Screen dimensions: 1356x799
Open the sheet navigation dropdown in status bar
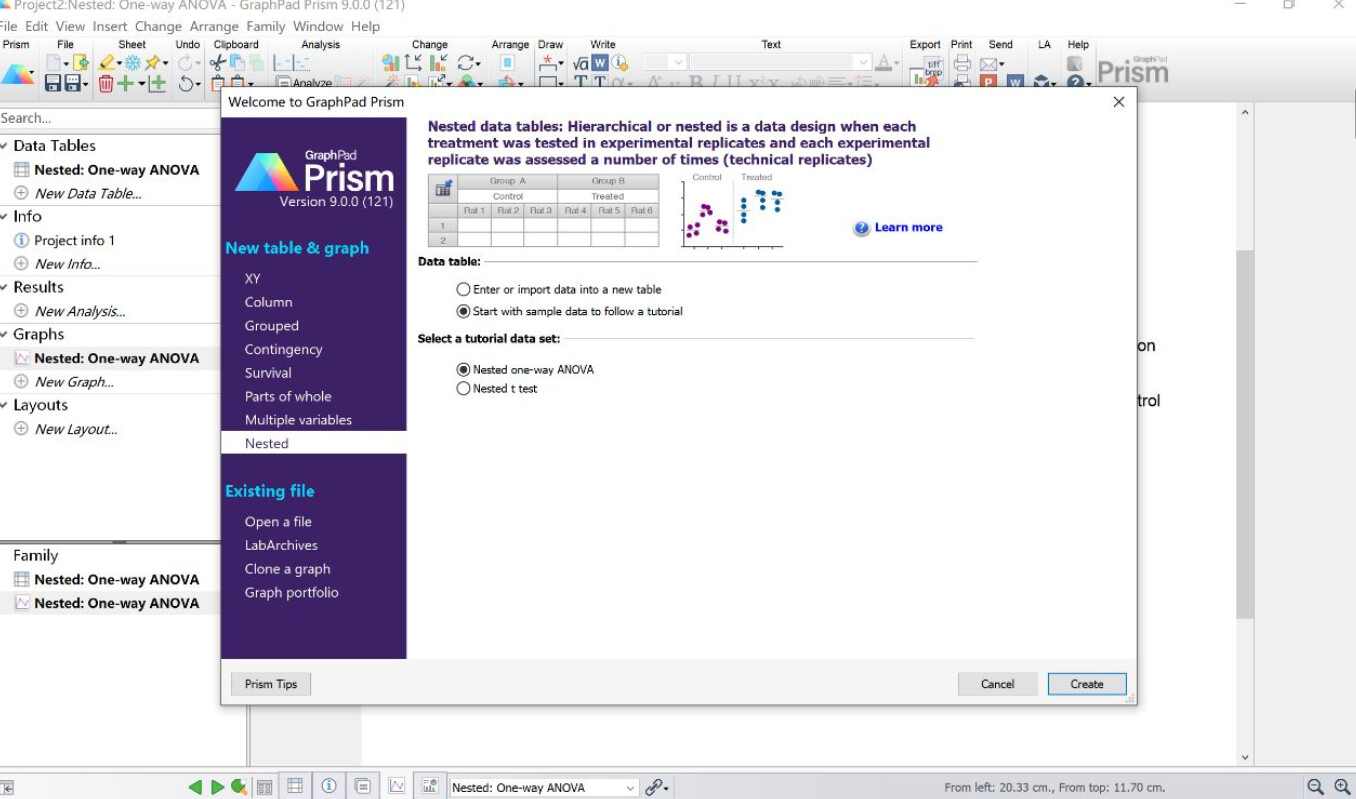(630, 787)
